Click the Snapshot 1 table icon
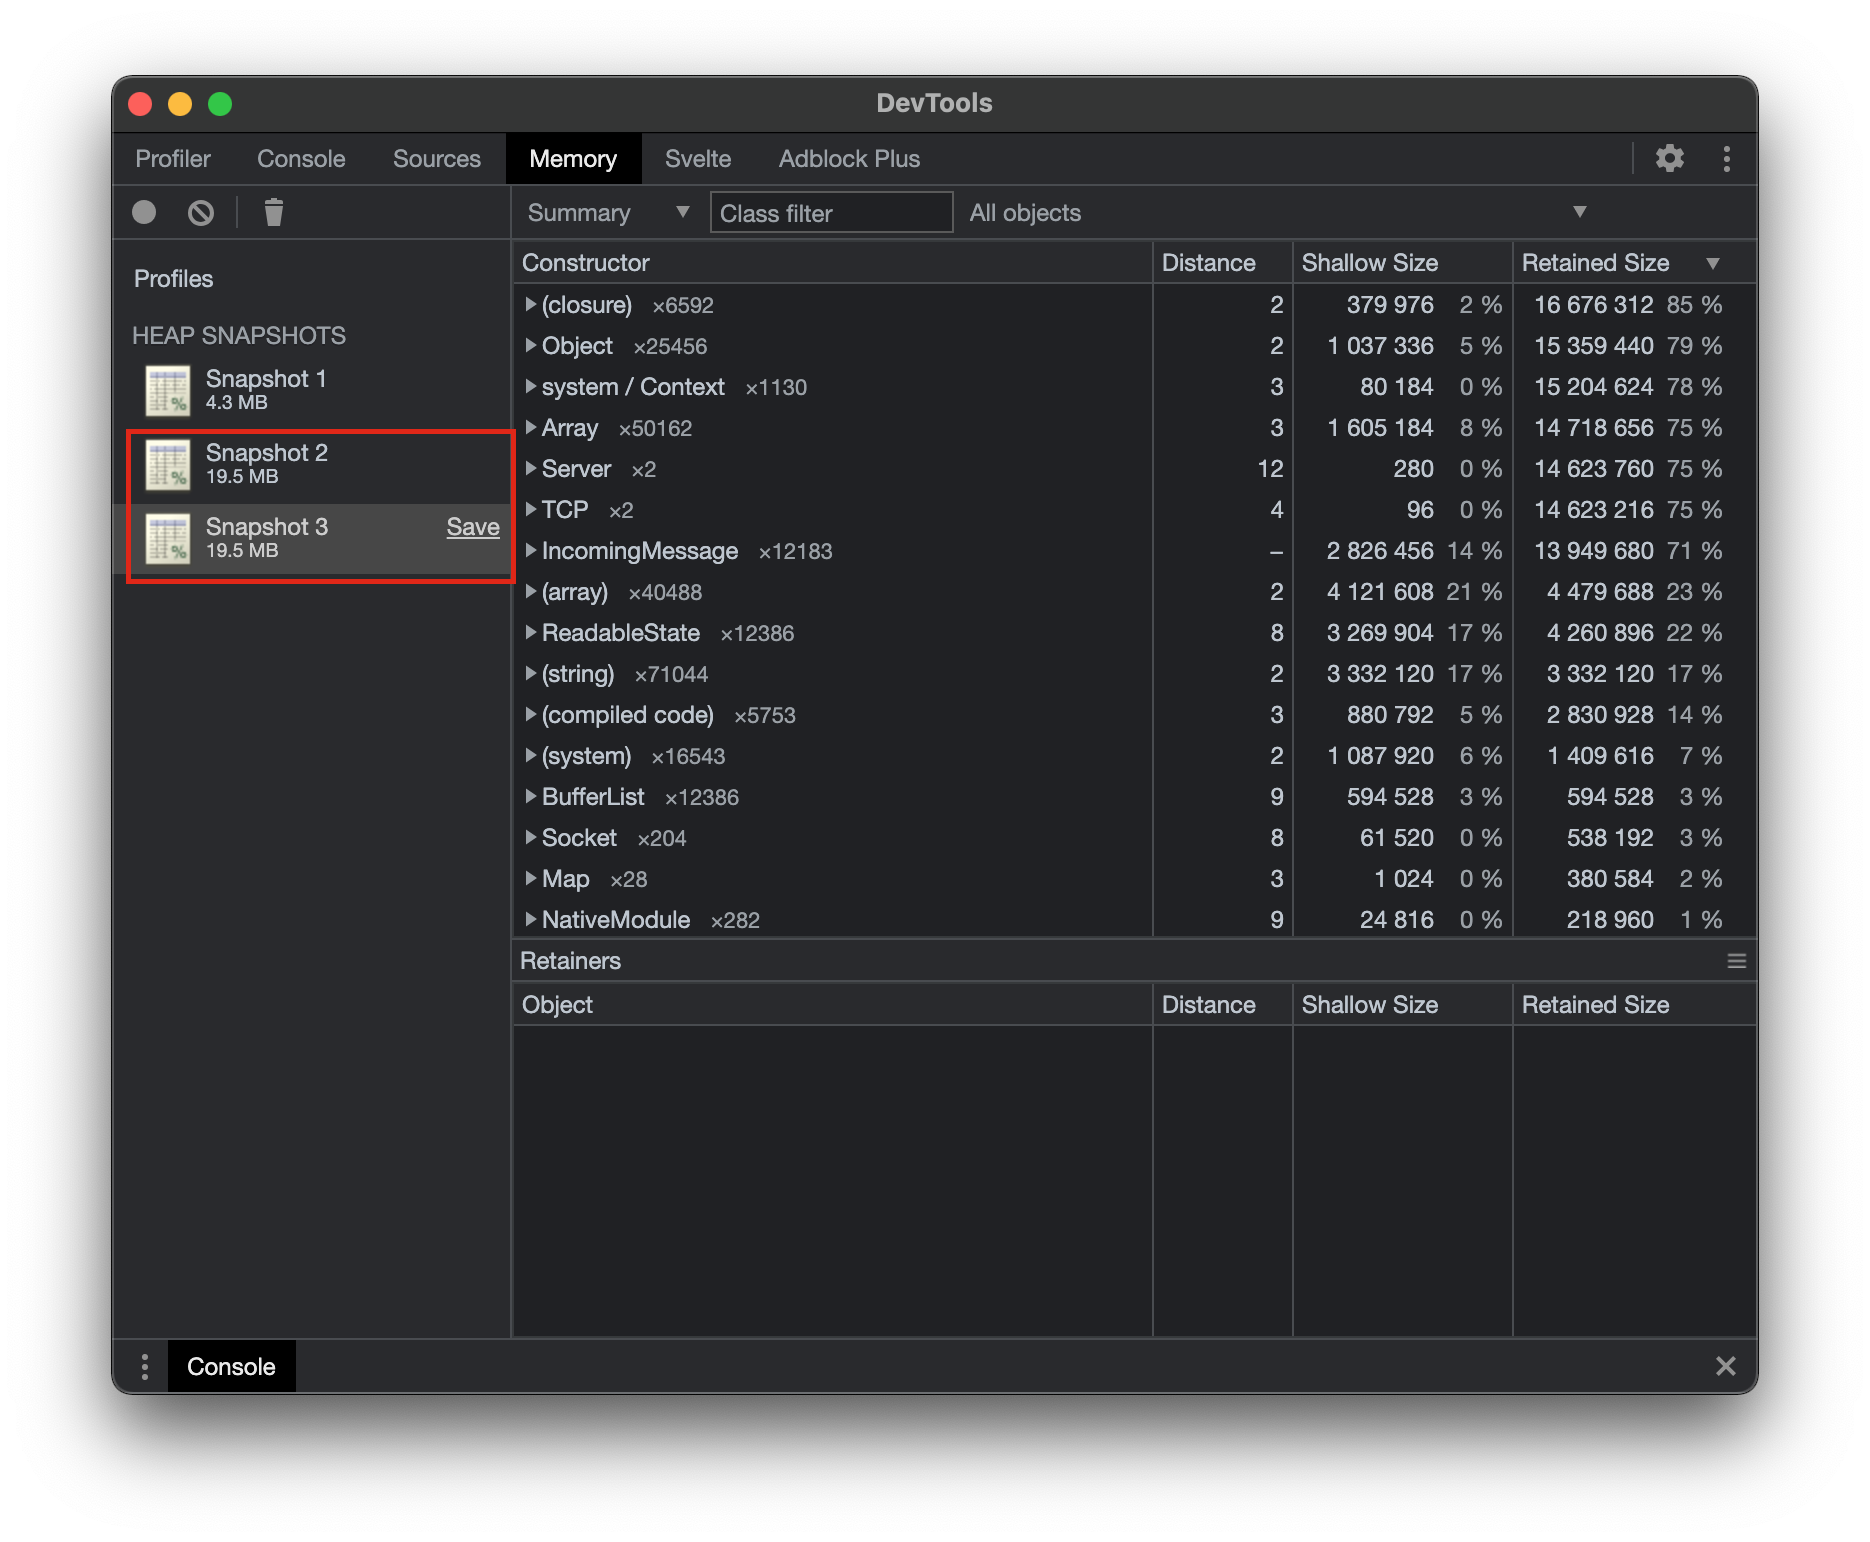 pyautogui.click(x=167, y=390)
